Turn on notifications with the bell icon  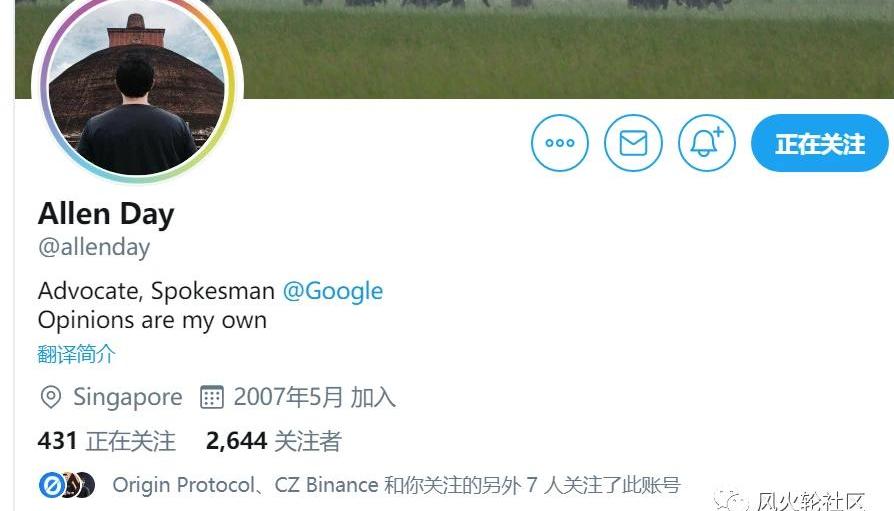pos(706,143)
